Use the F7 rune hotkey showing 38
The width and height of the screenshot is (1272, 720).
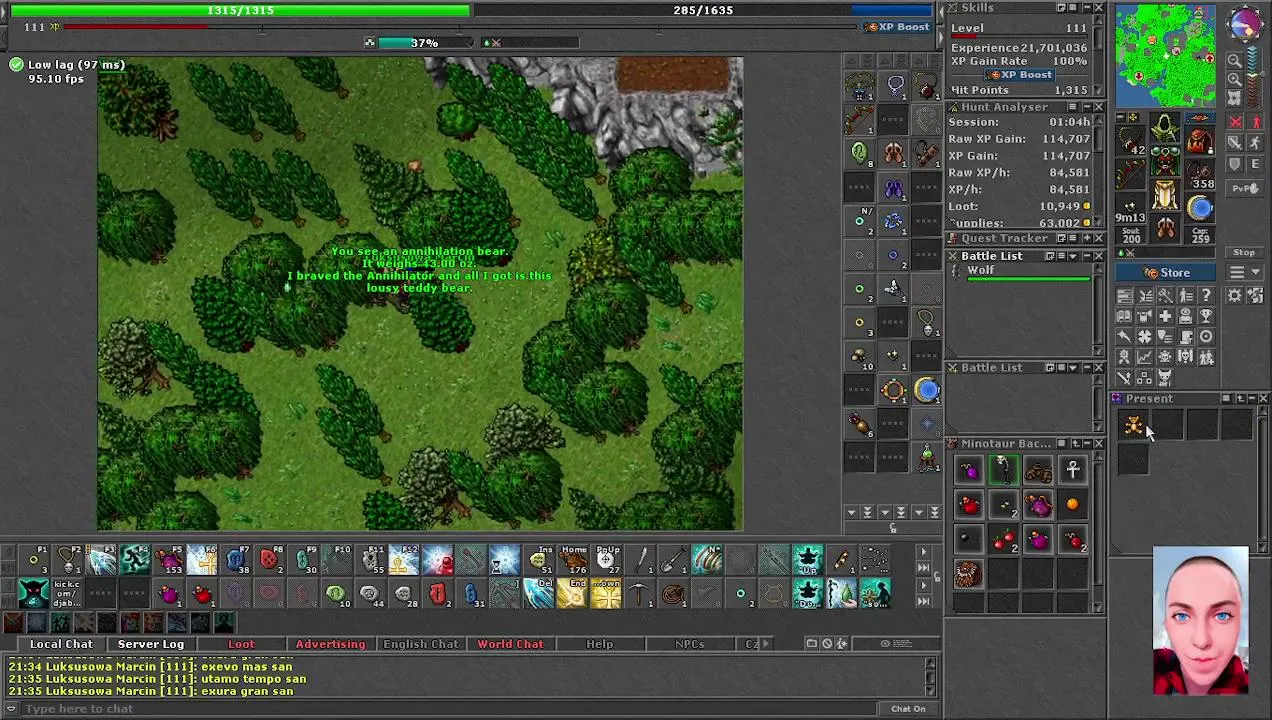(236, 561)
